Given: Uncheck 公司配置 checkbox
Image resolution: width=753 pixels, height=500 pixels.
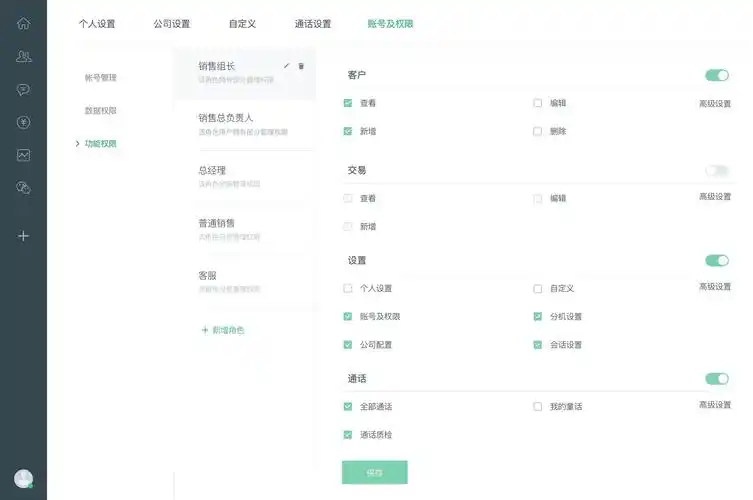Looking at the screenshot, I should (x=348, y=344).
